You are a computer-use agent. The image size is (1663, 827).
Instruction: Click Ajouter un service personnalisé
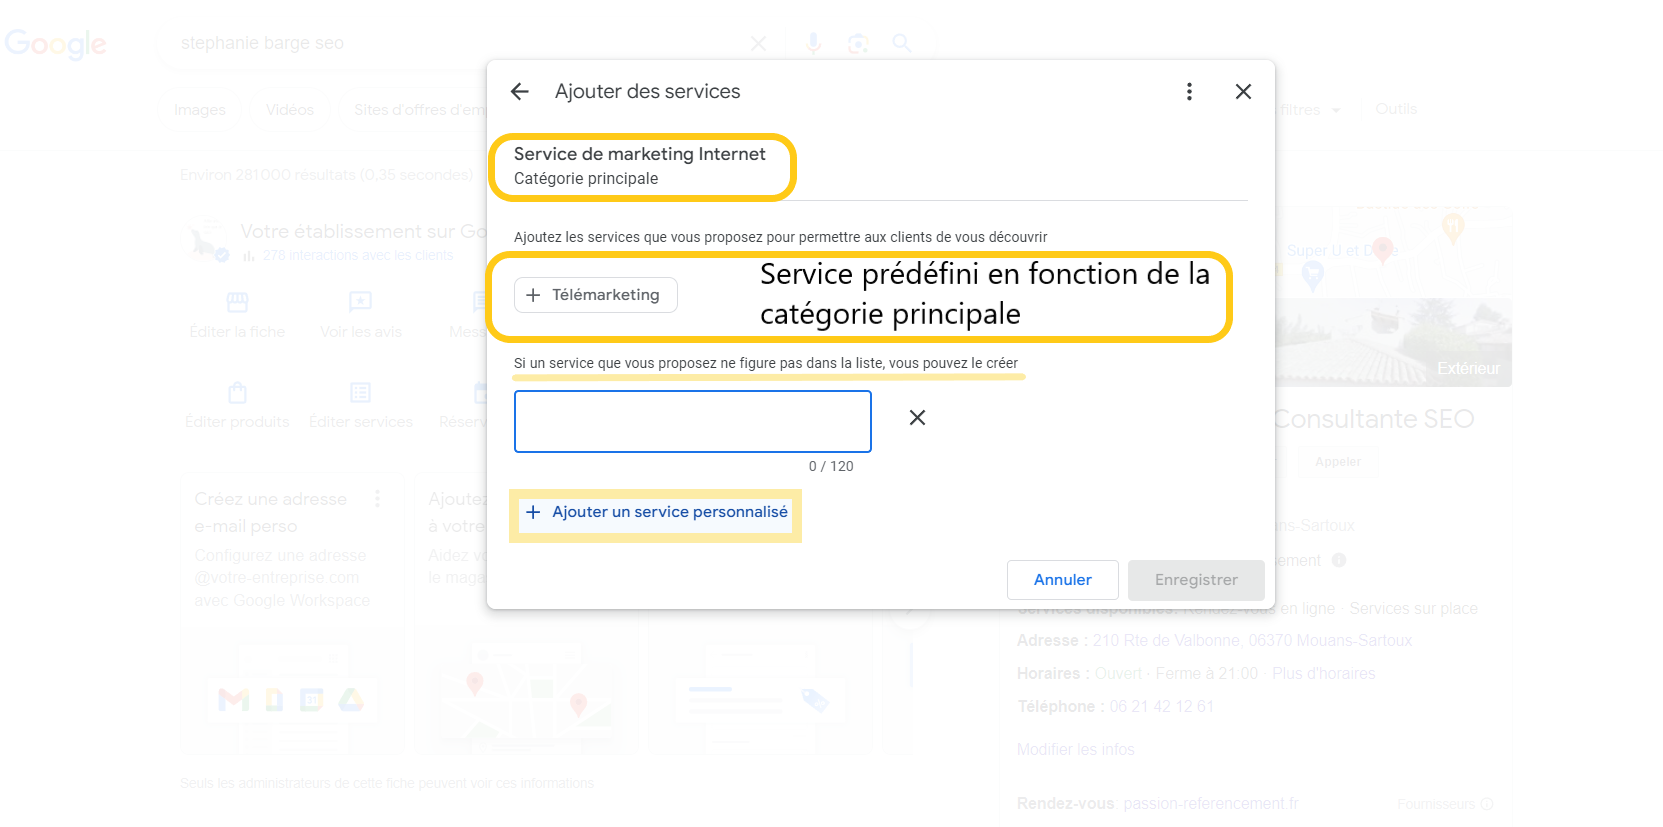[x=655, y=511]
